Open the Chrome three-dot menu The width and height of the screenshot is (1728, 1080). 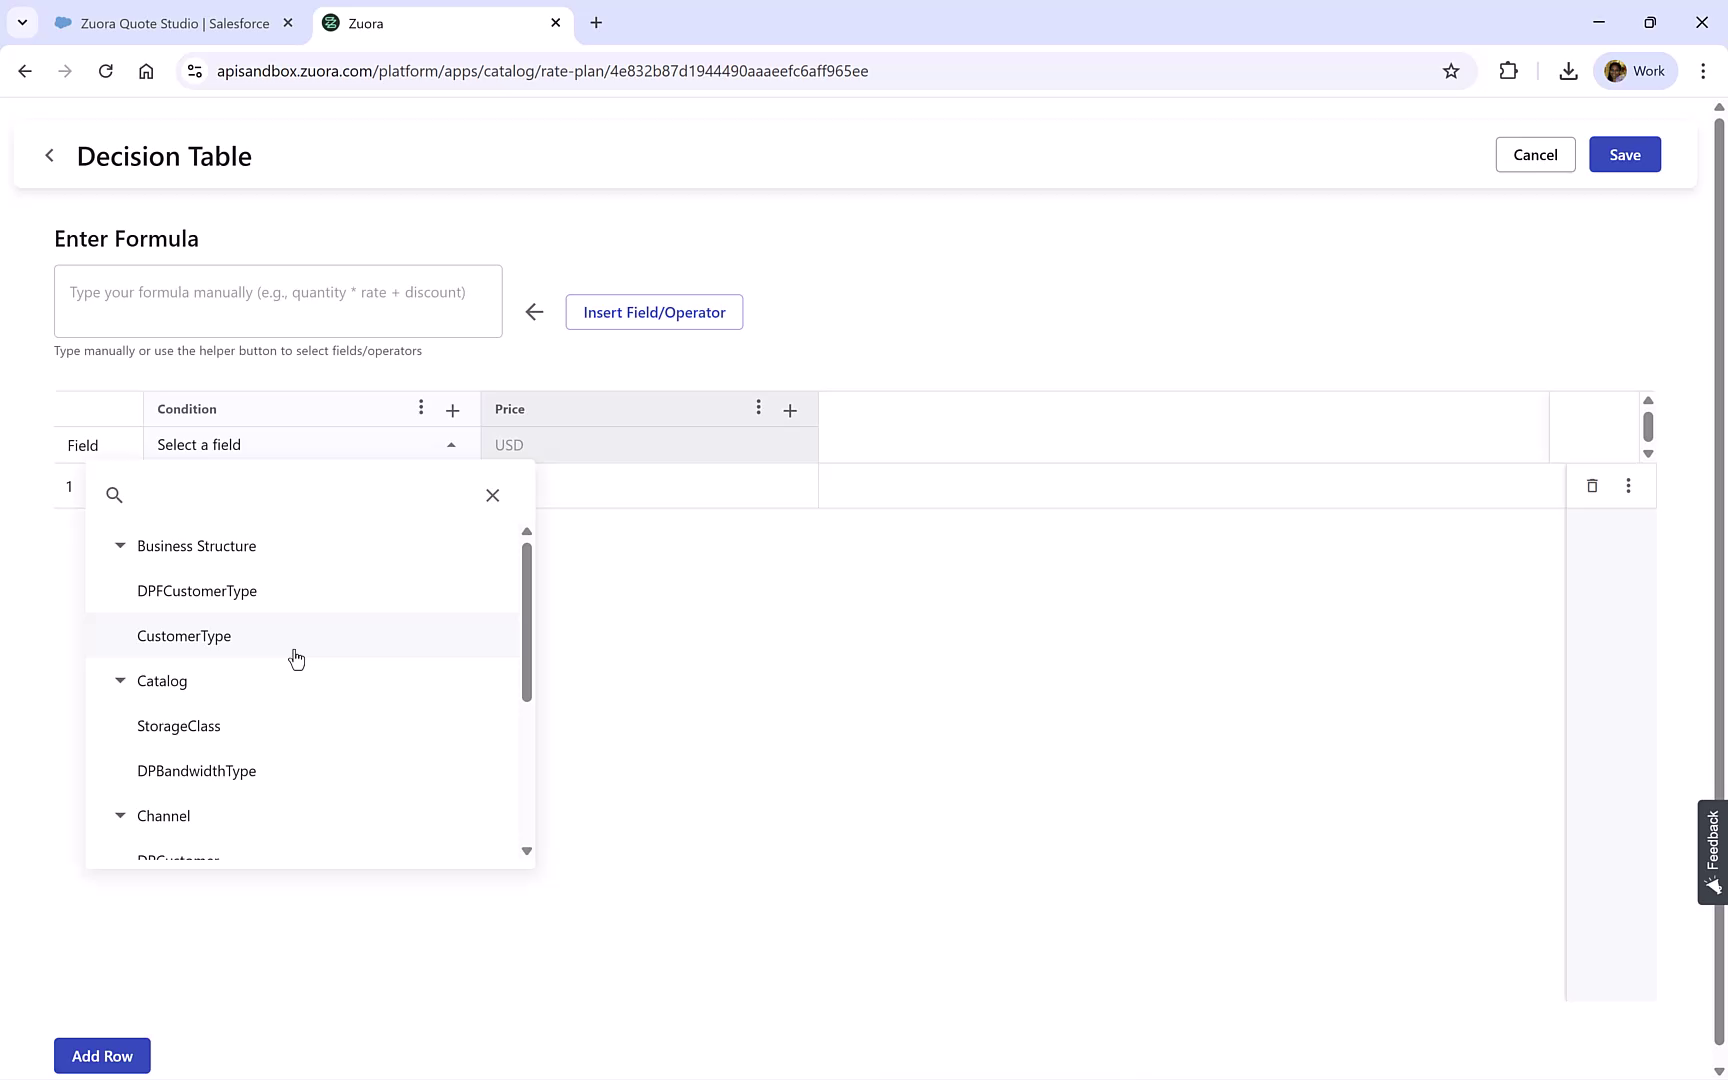tap(1704, 70)
